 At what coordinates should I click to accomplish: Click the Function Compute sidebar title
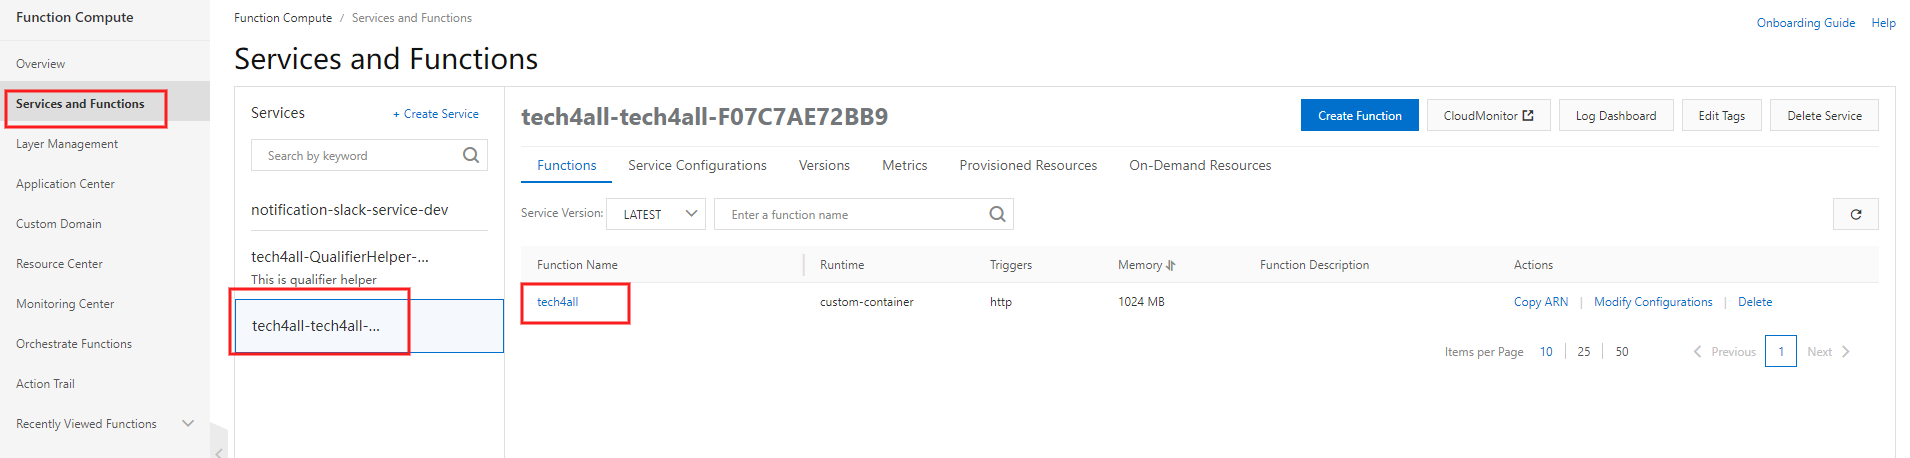click(75, 17)
